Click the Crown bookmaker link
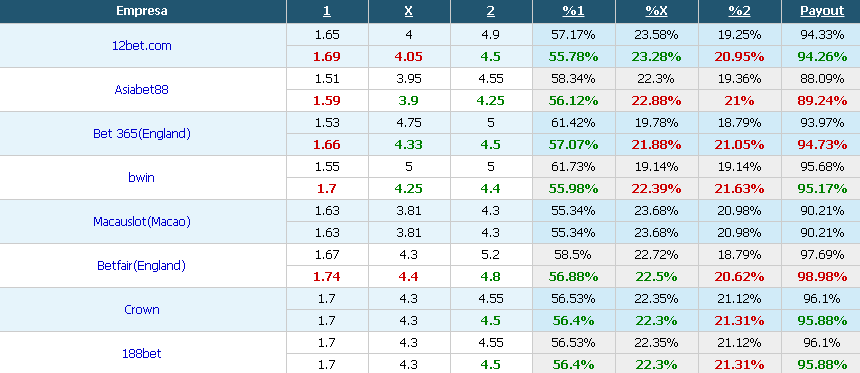Image resolution: width=860 pixels, height=373 pixels. click(142, 309)
